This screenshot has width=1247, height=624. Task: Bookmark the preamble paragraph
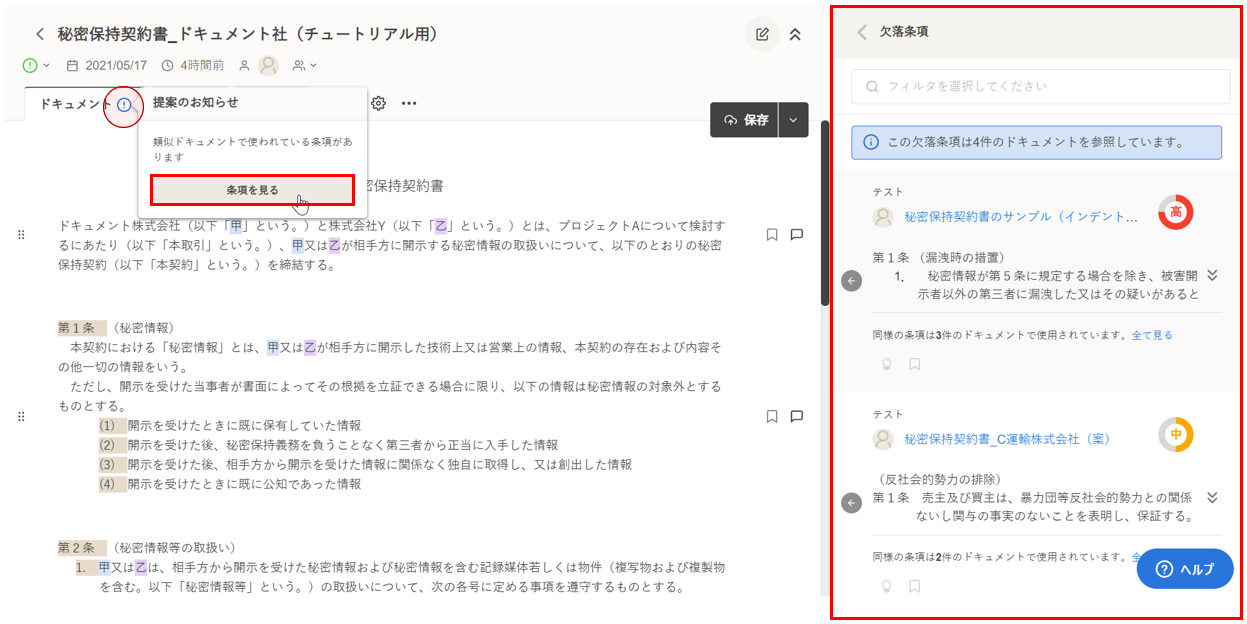pos(772,235)
